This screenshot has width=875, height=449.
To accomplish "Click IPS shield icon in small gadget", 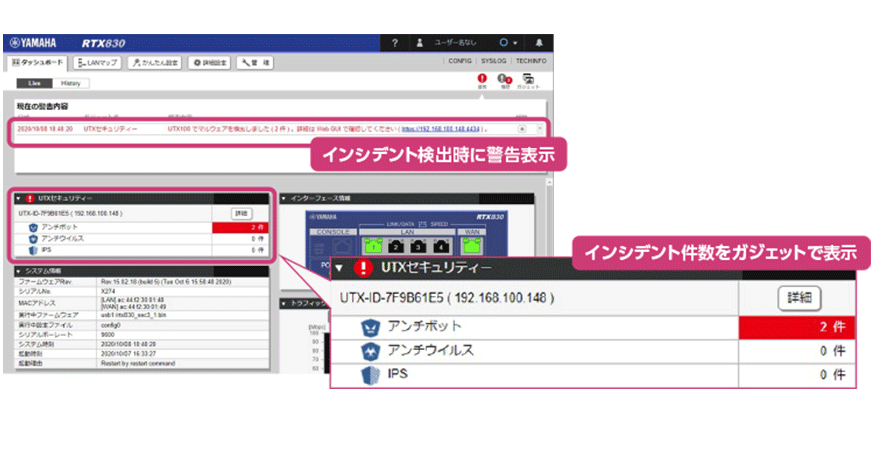I will coord(33,250).
